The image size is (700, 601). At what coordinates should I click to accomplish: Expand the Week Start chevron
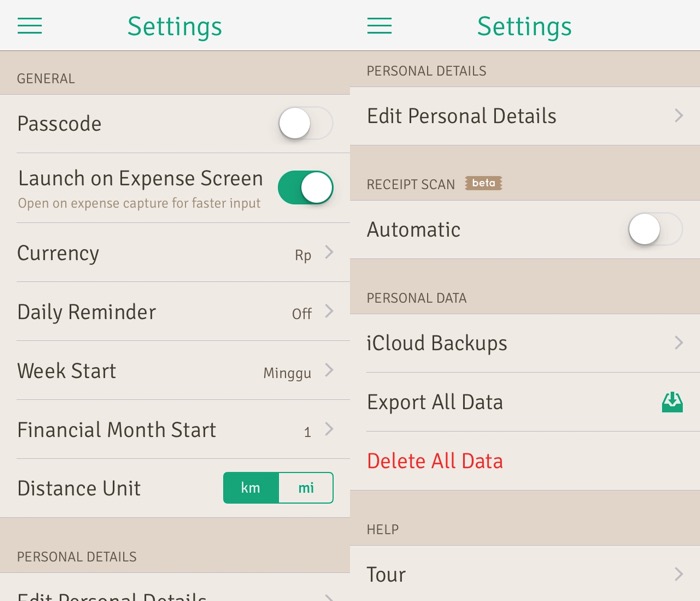click(329, 371)
